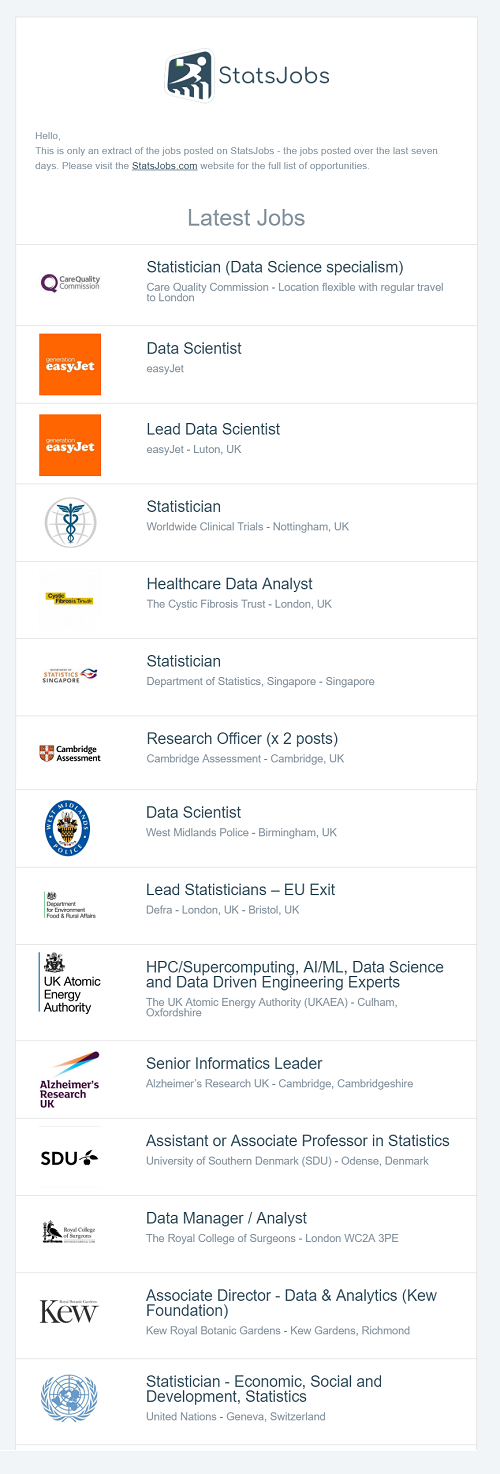This screenshot has height=1474, width=500.
Task: Open Statistician (Data Science specialism) job
Action: pos(275,267)
